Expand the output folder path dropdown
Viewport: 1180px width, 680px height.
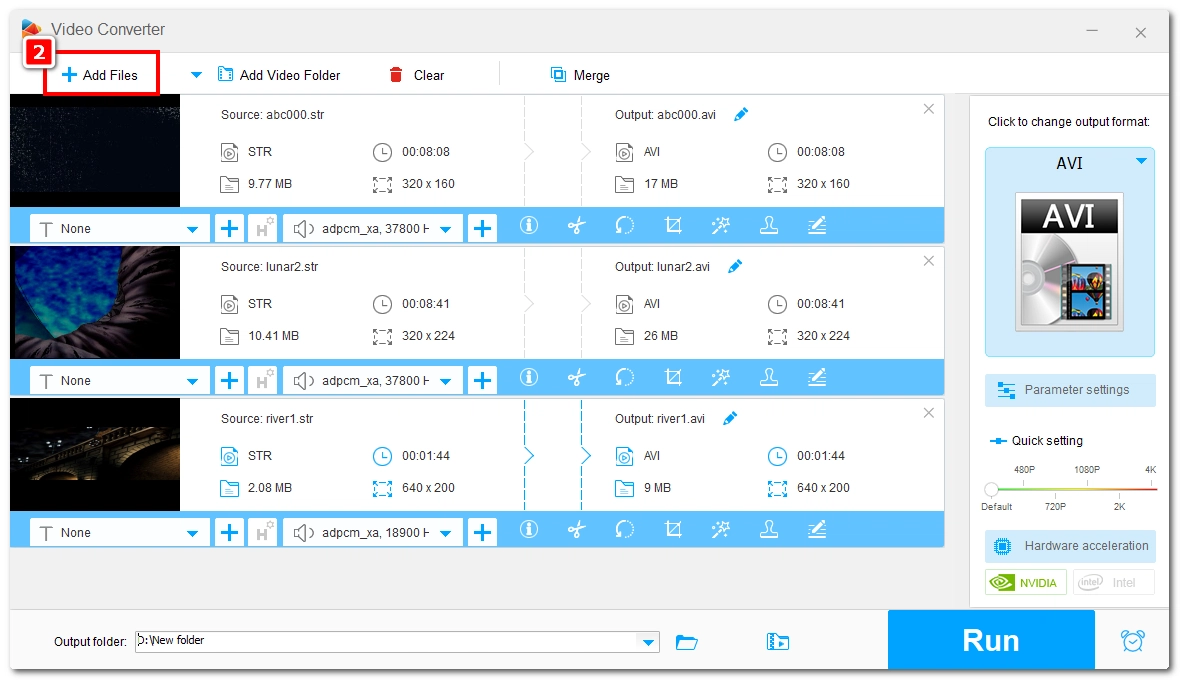(649, 642)
